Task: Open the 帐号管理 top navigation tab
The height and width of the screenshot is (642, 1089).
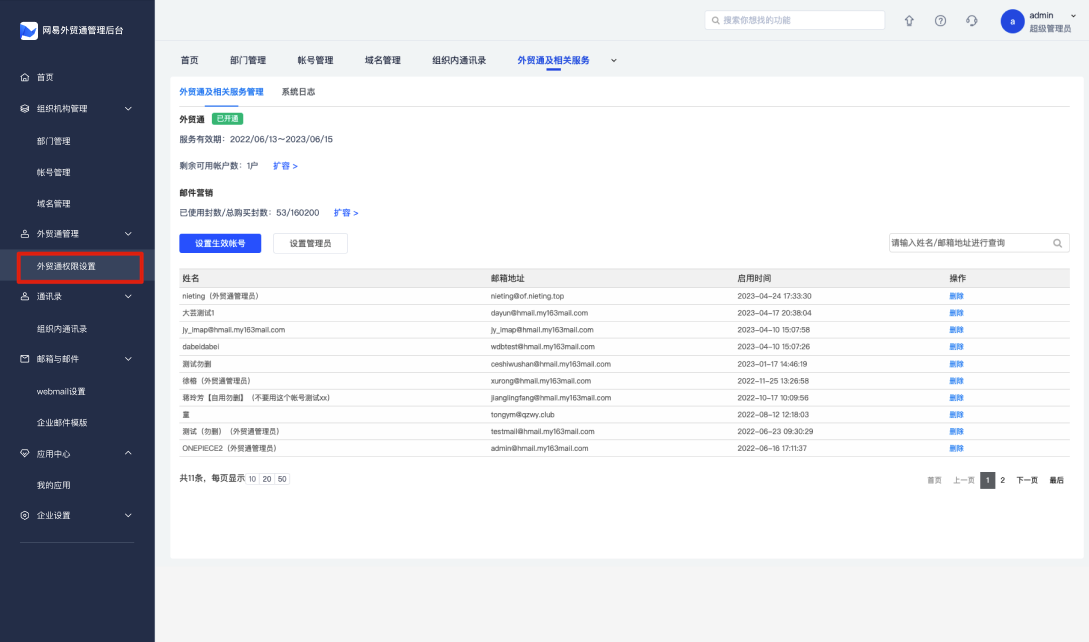Action: (315, 60)
